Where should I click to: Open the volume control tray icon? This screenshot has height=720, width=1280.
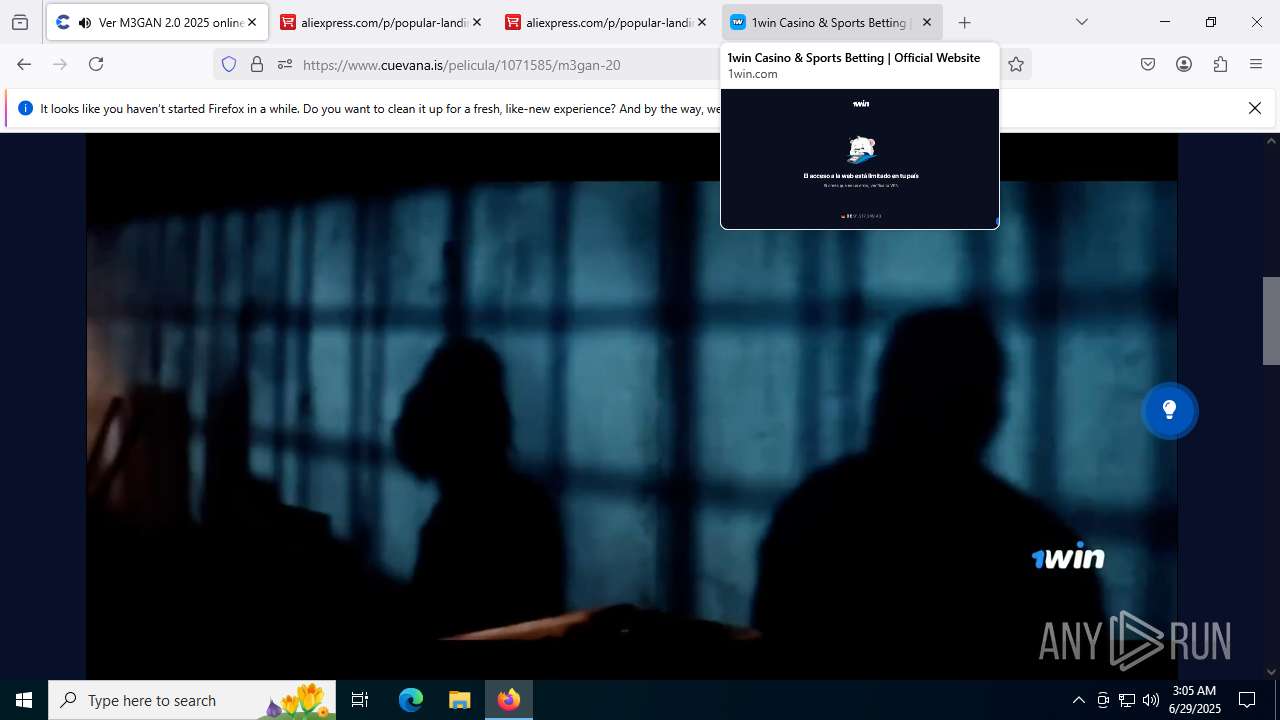tap(1151, 700)
